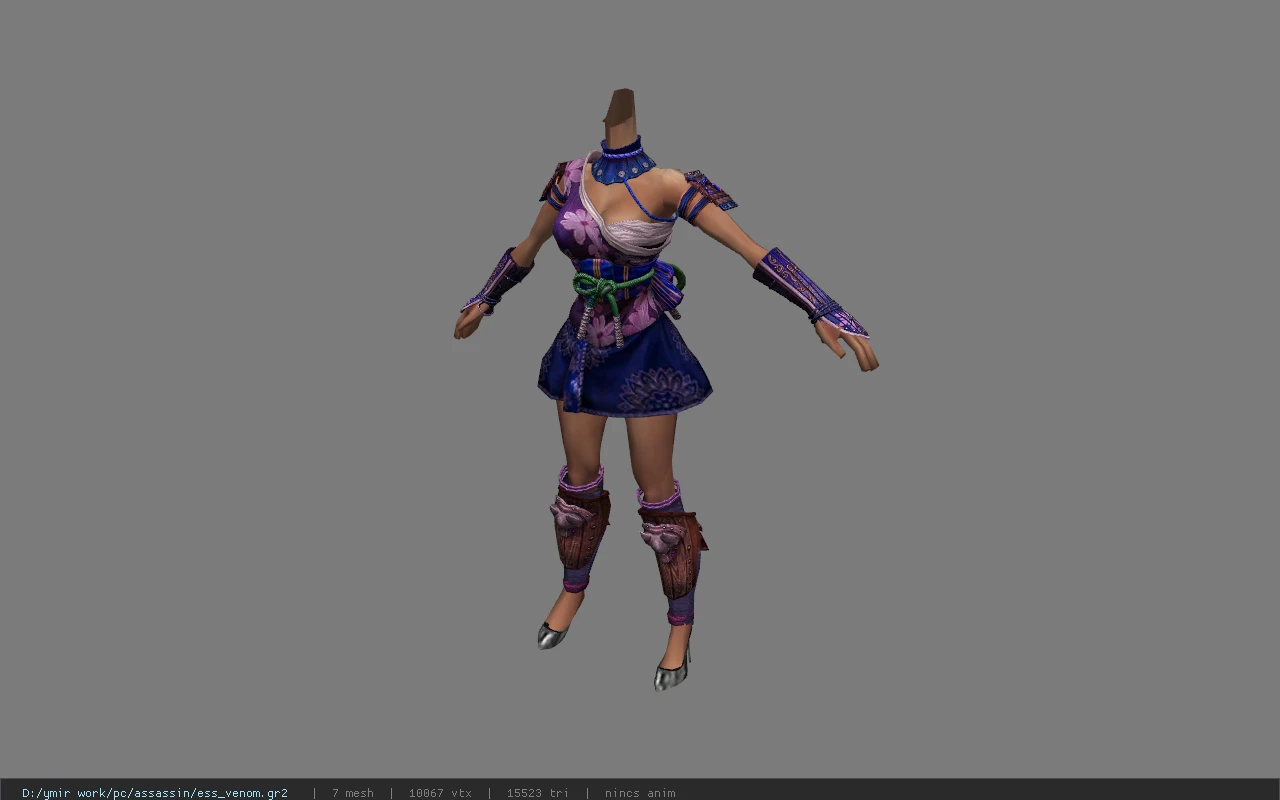Image resolution: width=1280 pixels, height=800 pixels.
Task: Click the '7 mesh' status entry
Action: tap(352, 793)
